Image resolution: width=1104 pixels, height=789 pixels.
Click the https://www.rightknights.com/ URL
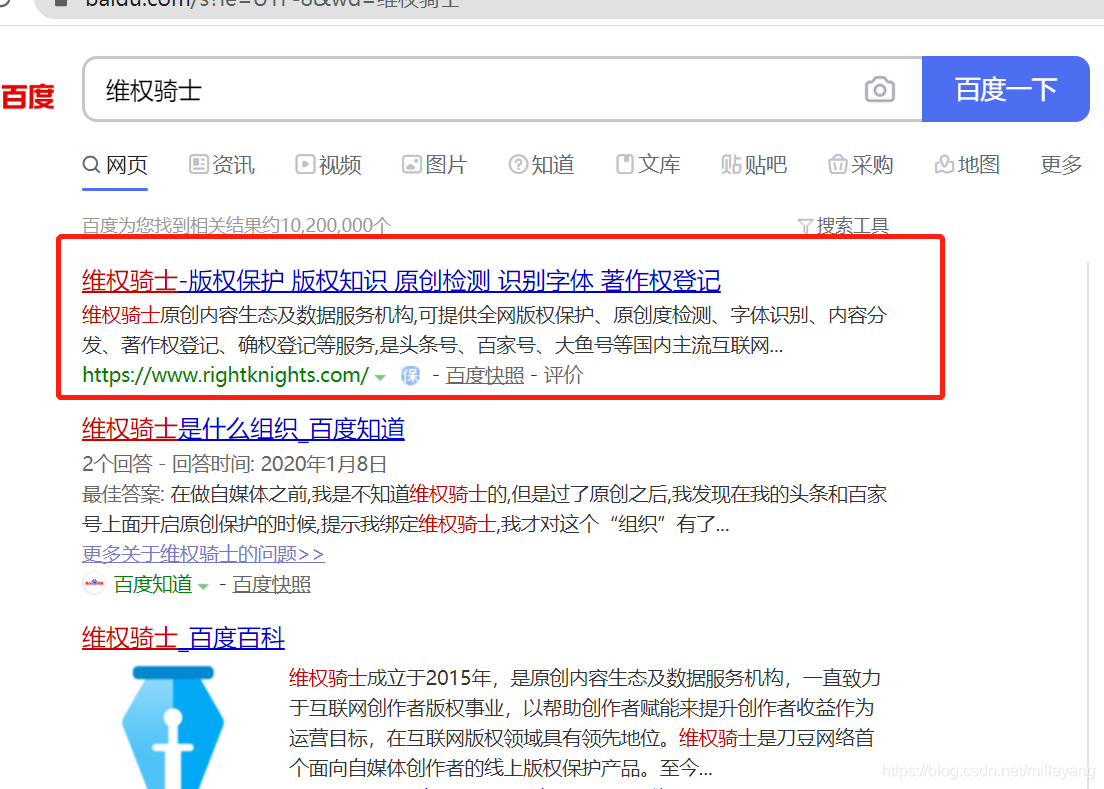[x=225, y=375]
